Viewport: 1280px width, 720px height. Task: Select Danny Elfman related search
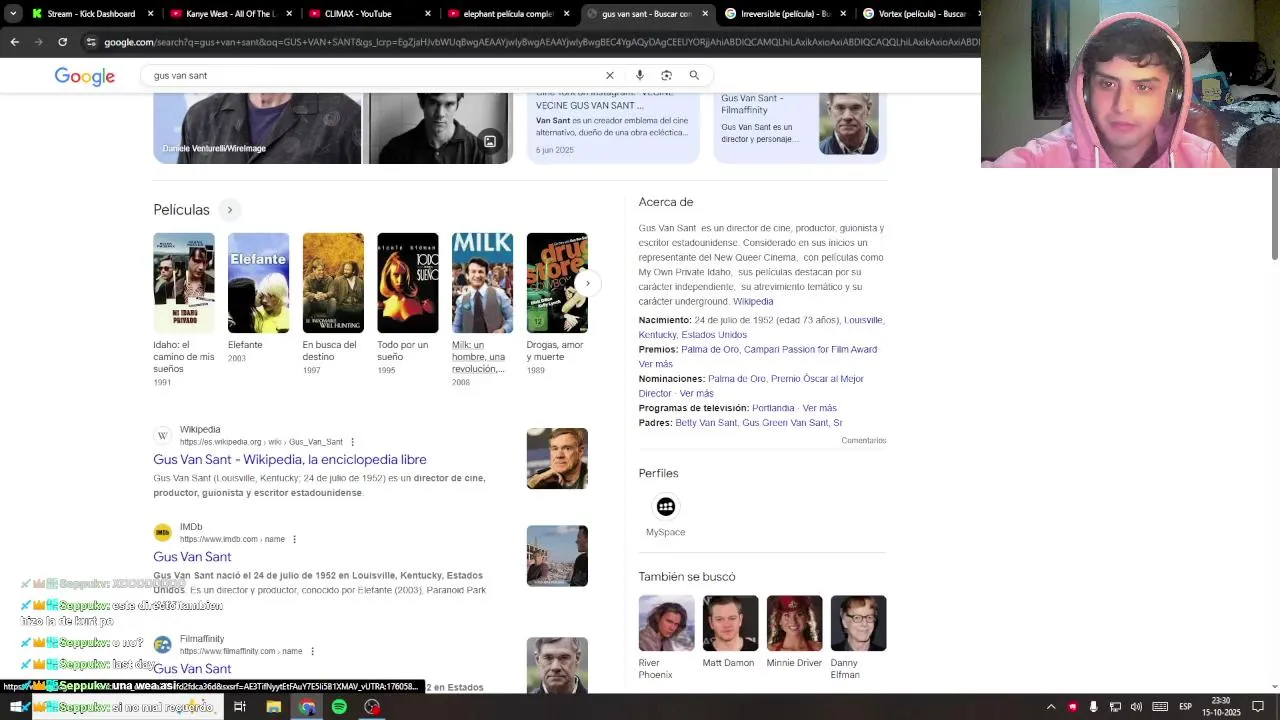[x=858, y=638]
